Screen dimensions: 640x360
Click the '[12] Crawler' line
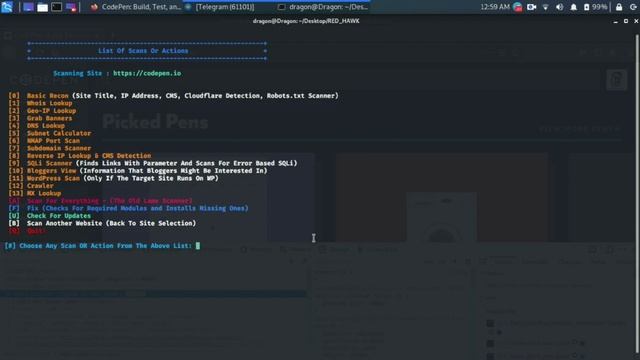tap(31, 186)
